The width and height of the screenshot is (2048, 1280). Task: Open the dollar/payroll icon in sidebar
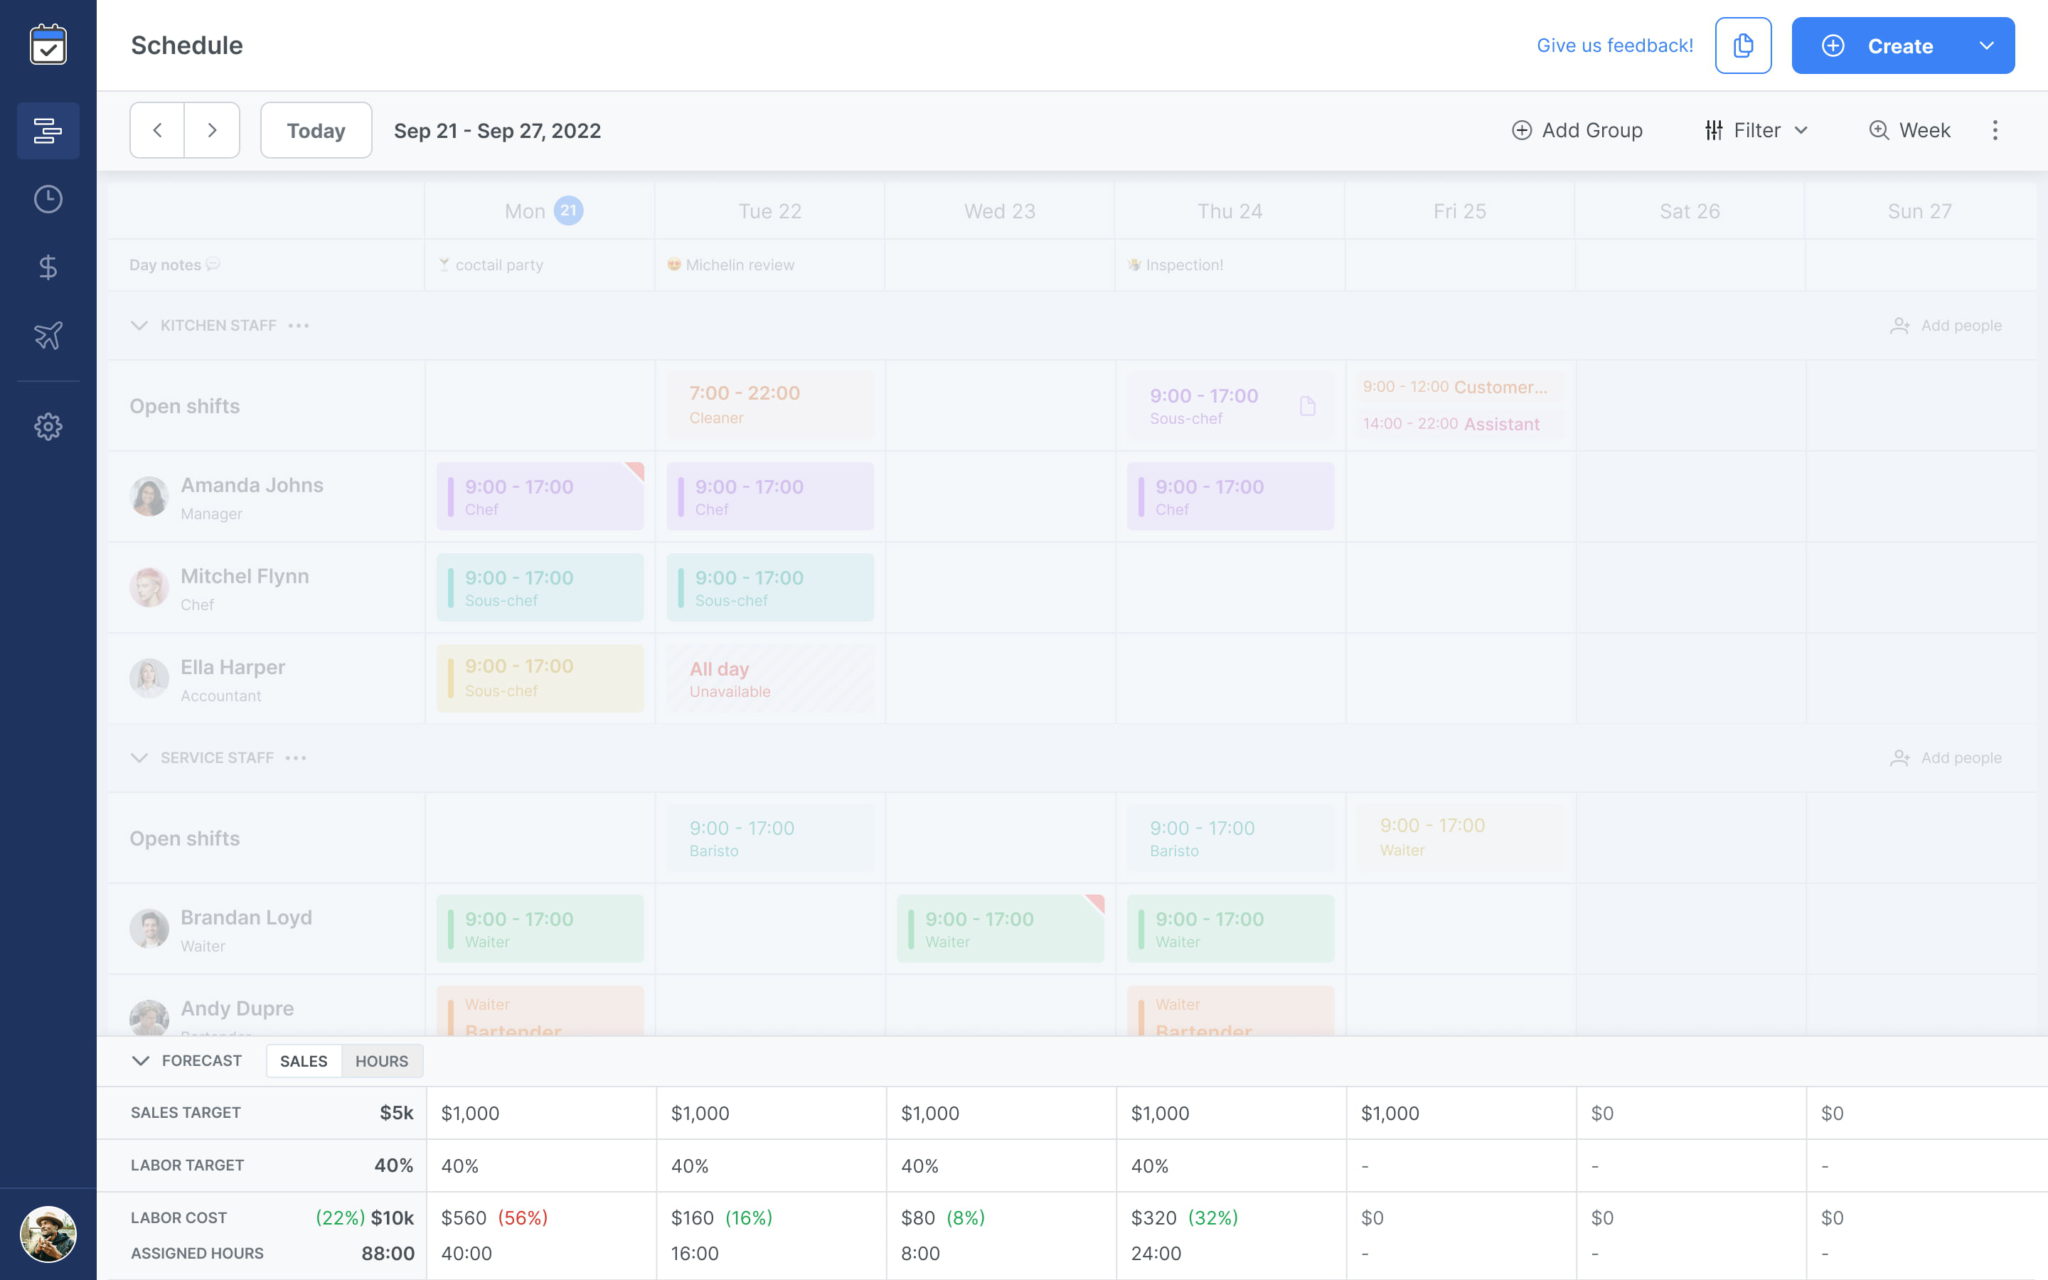[47, 267]
